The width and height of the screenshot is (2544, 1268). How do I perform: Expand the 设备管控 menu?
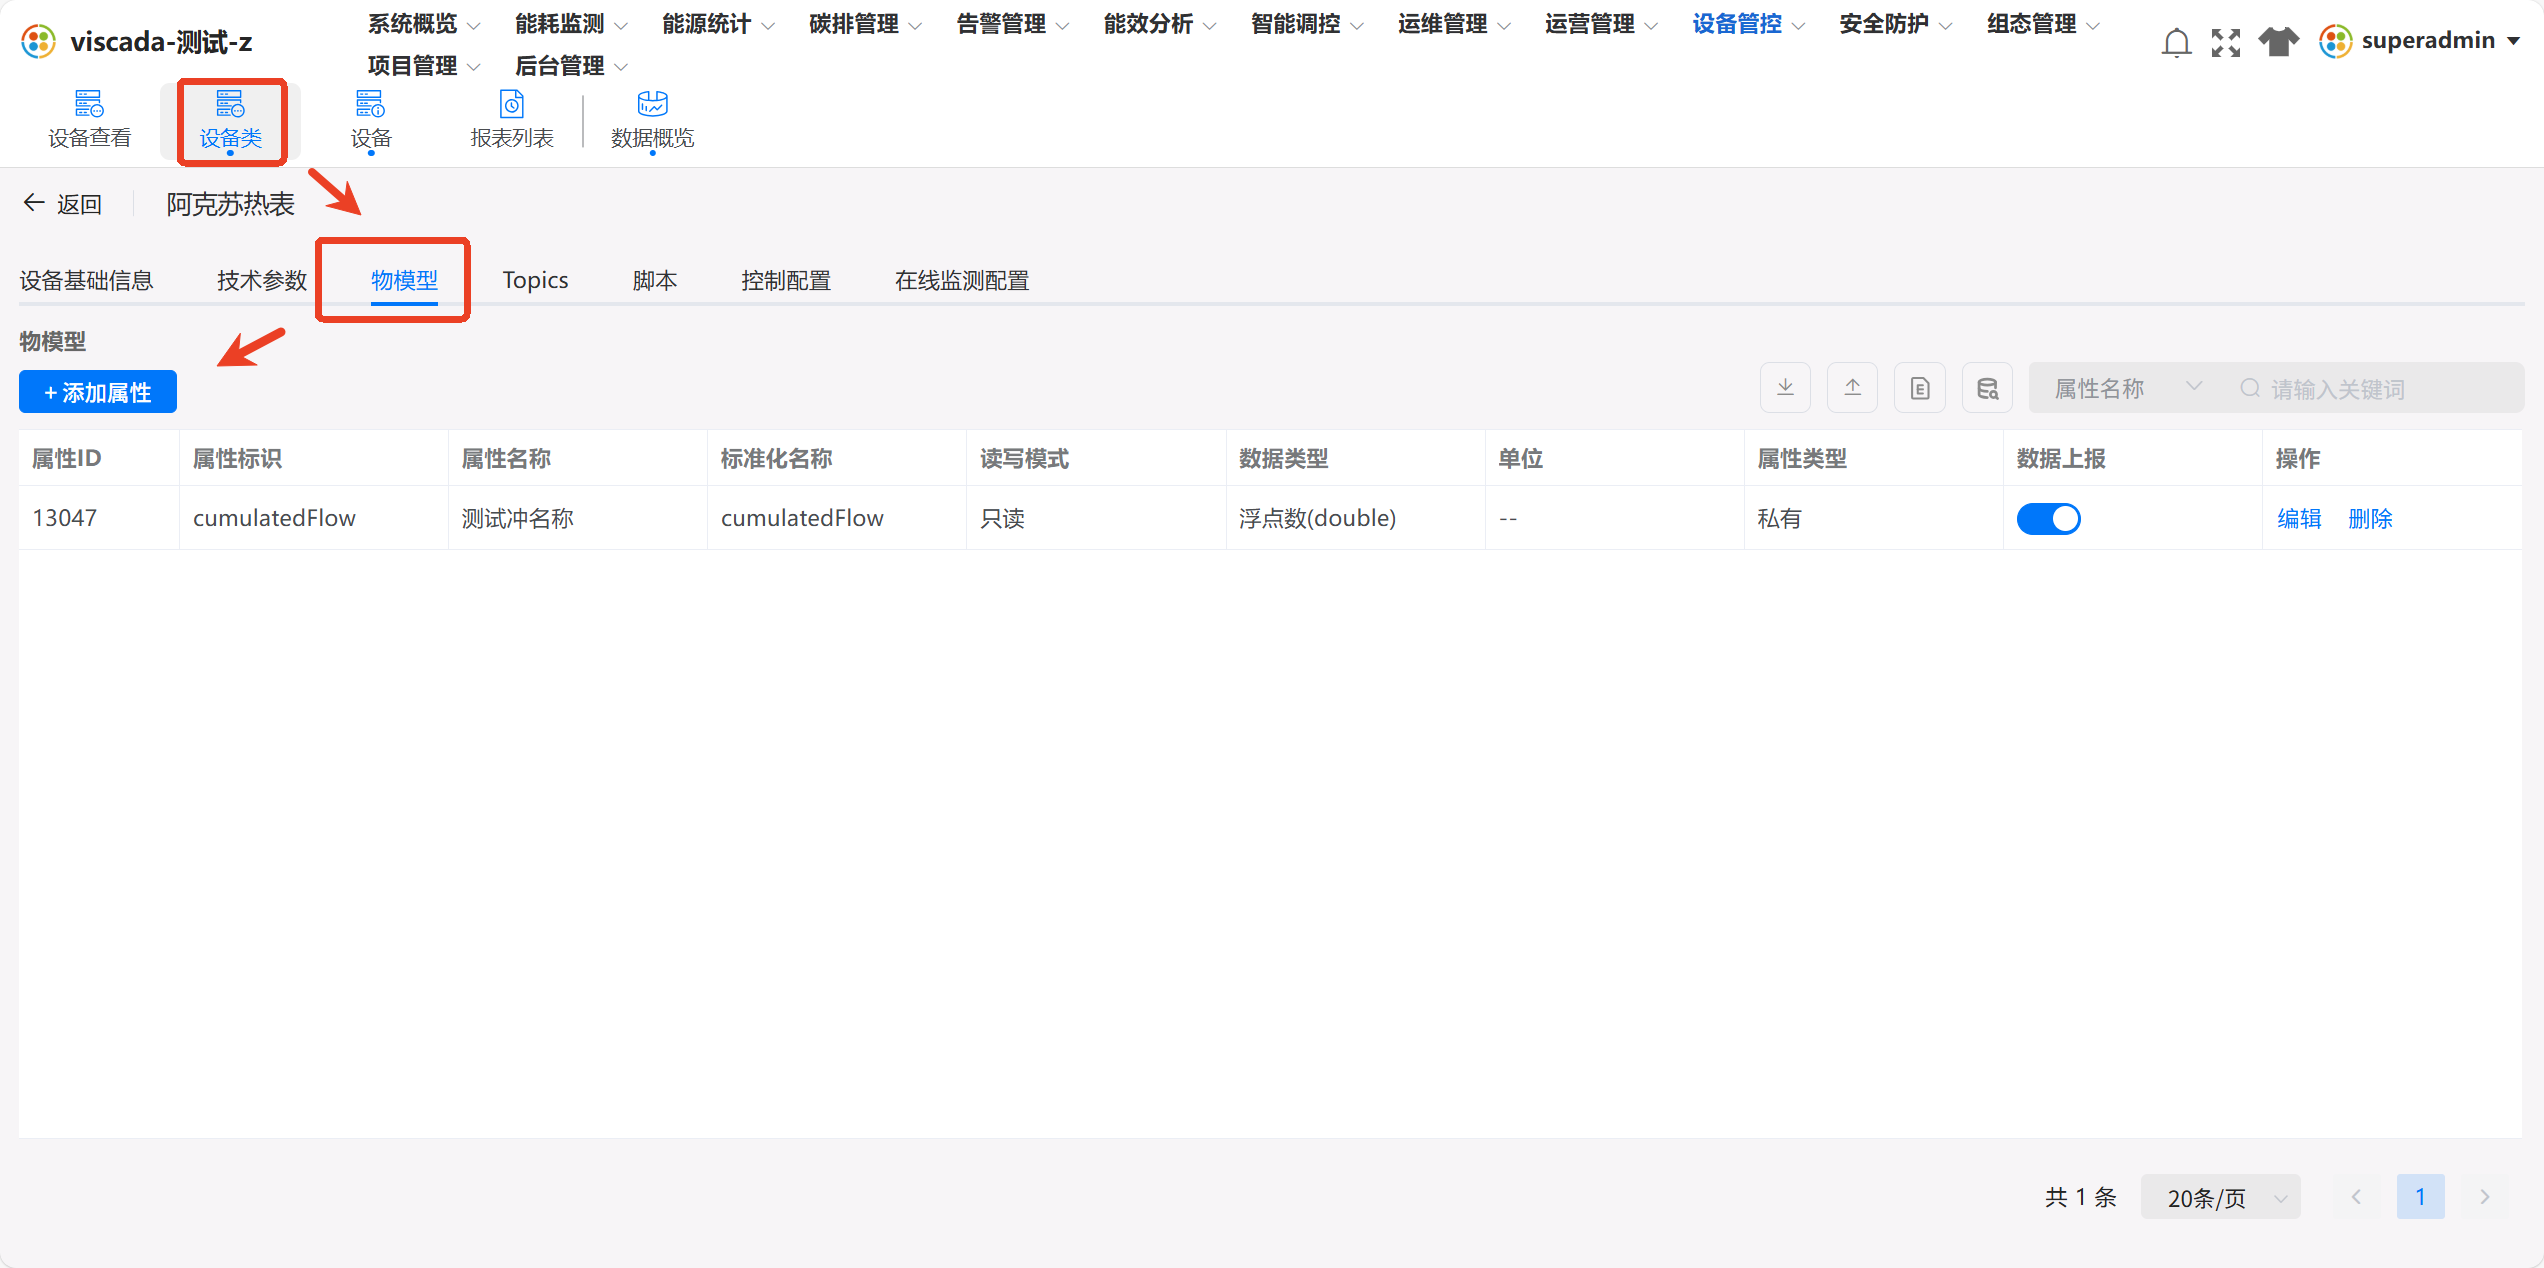[x=1748, y=24]
